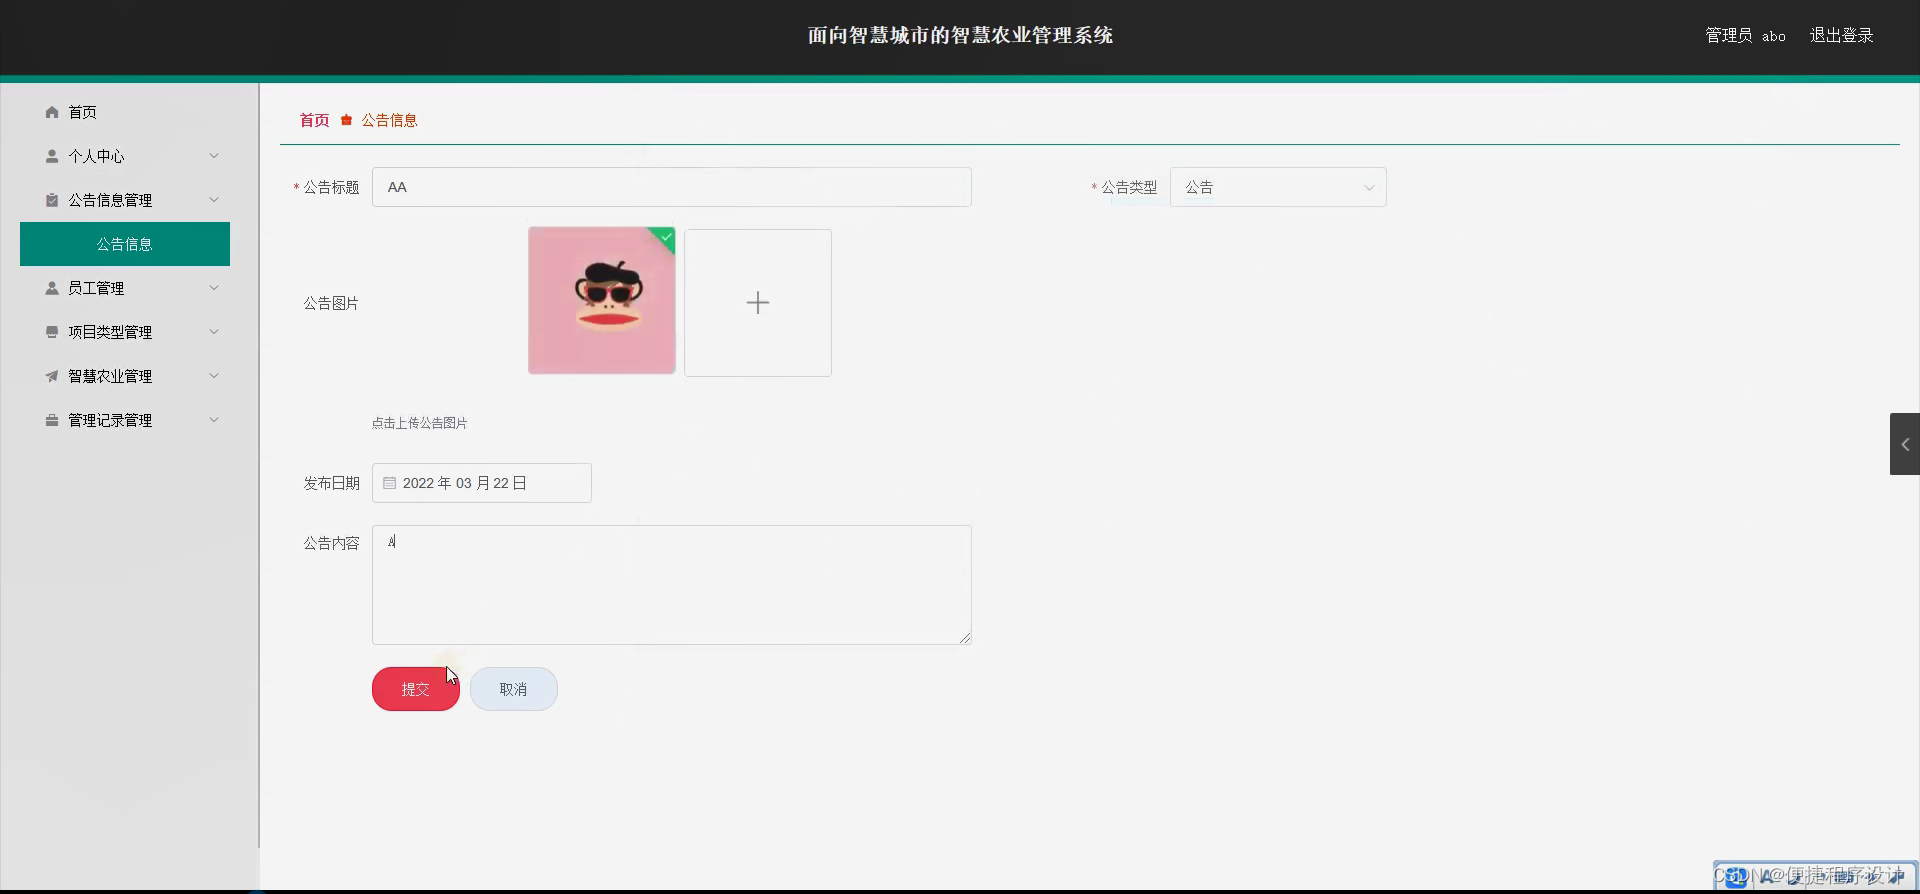Click the paper-plane icon beside 智慧农业管理
Viewport: 1920px width, 894px height.
52,376
